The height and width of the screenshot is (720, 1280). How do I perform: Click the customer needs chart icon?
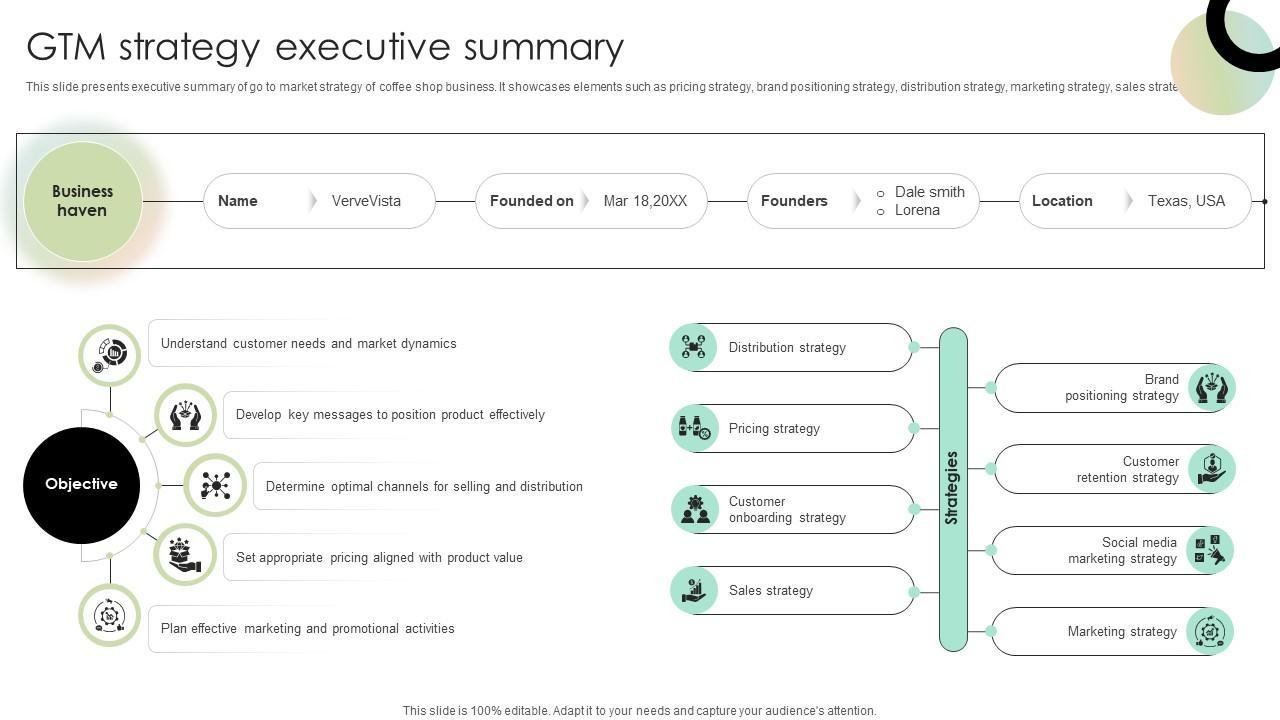110,355
